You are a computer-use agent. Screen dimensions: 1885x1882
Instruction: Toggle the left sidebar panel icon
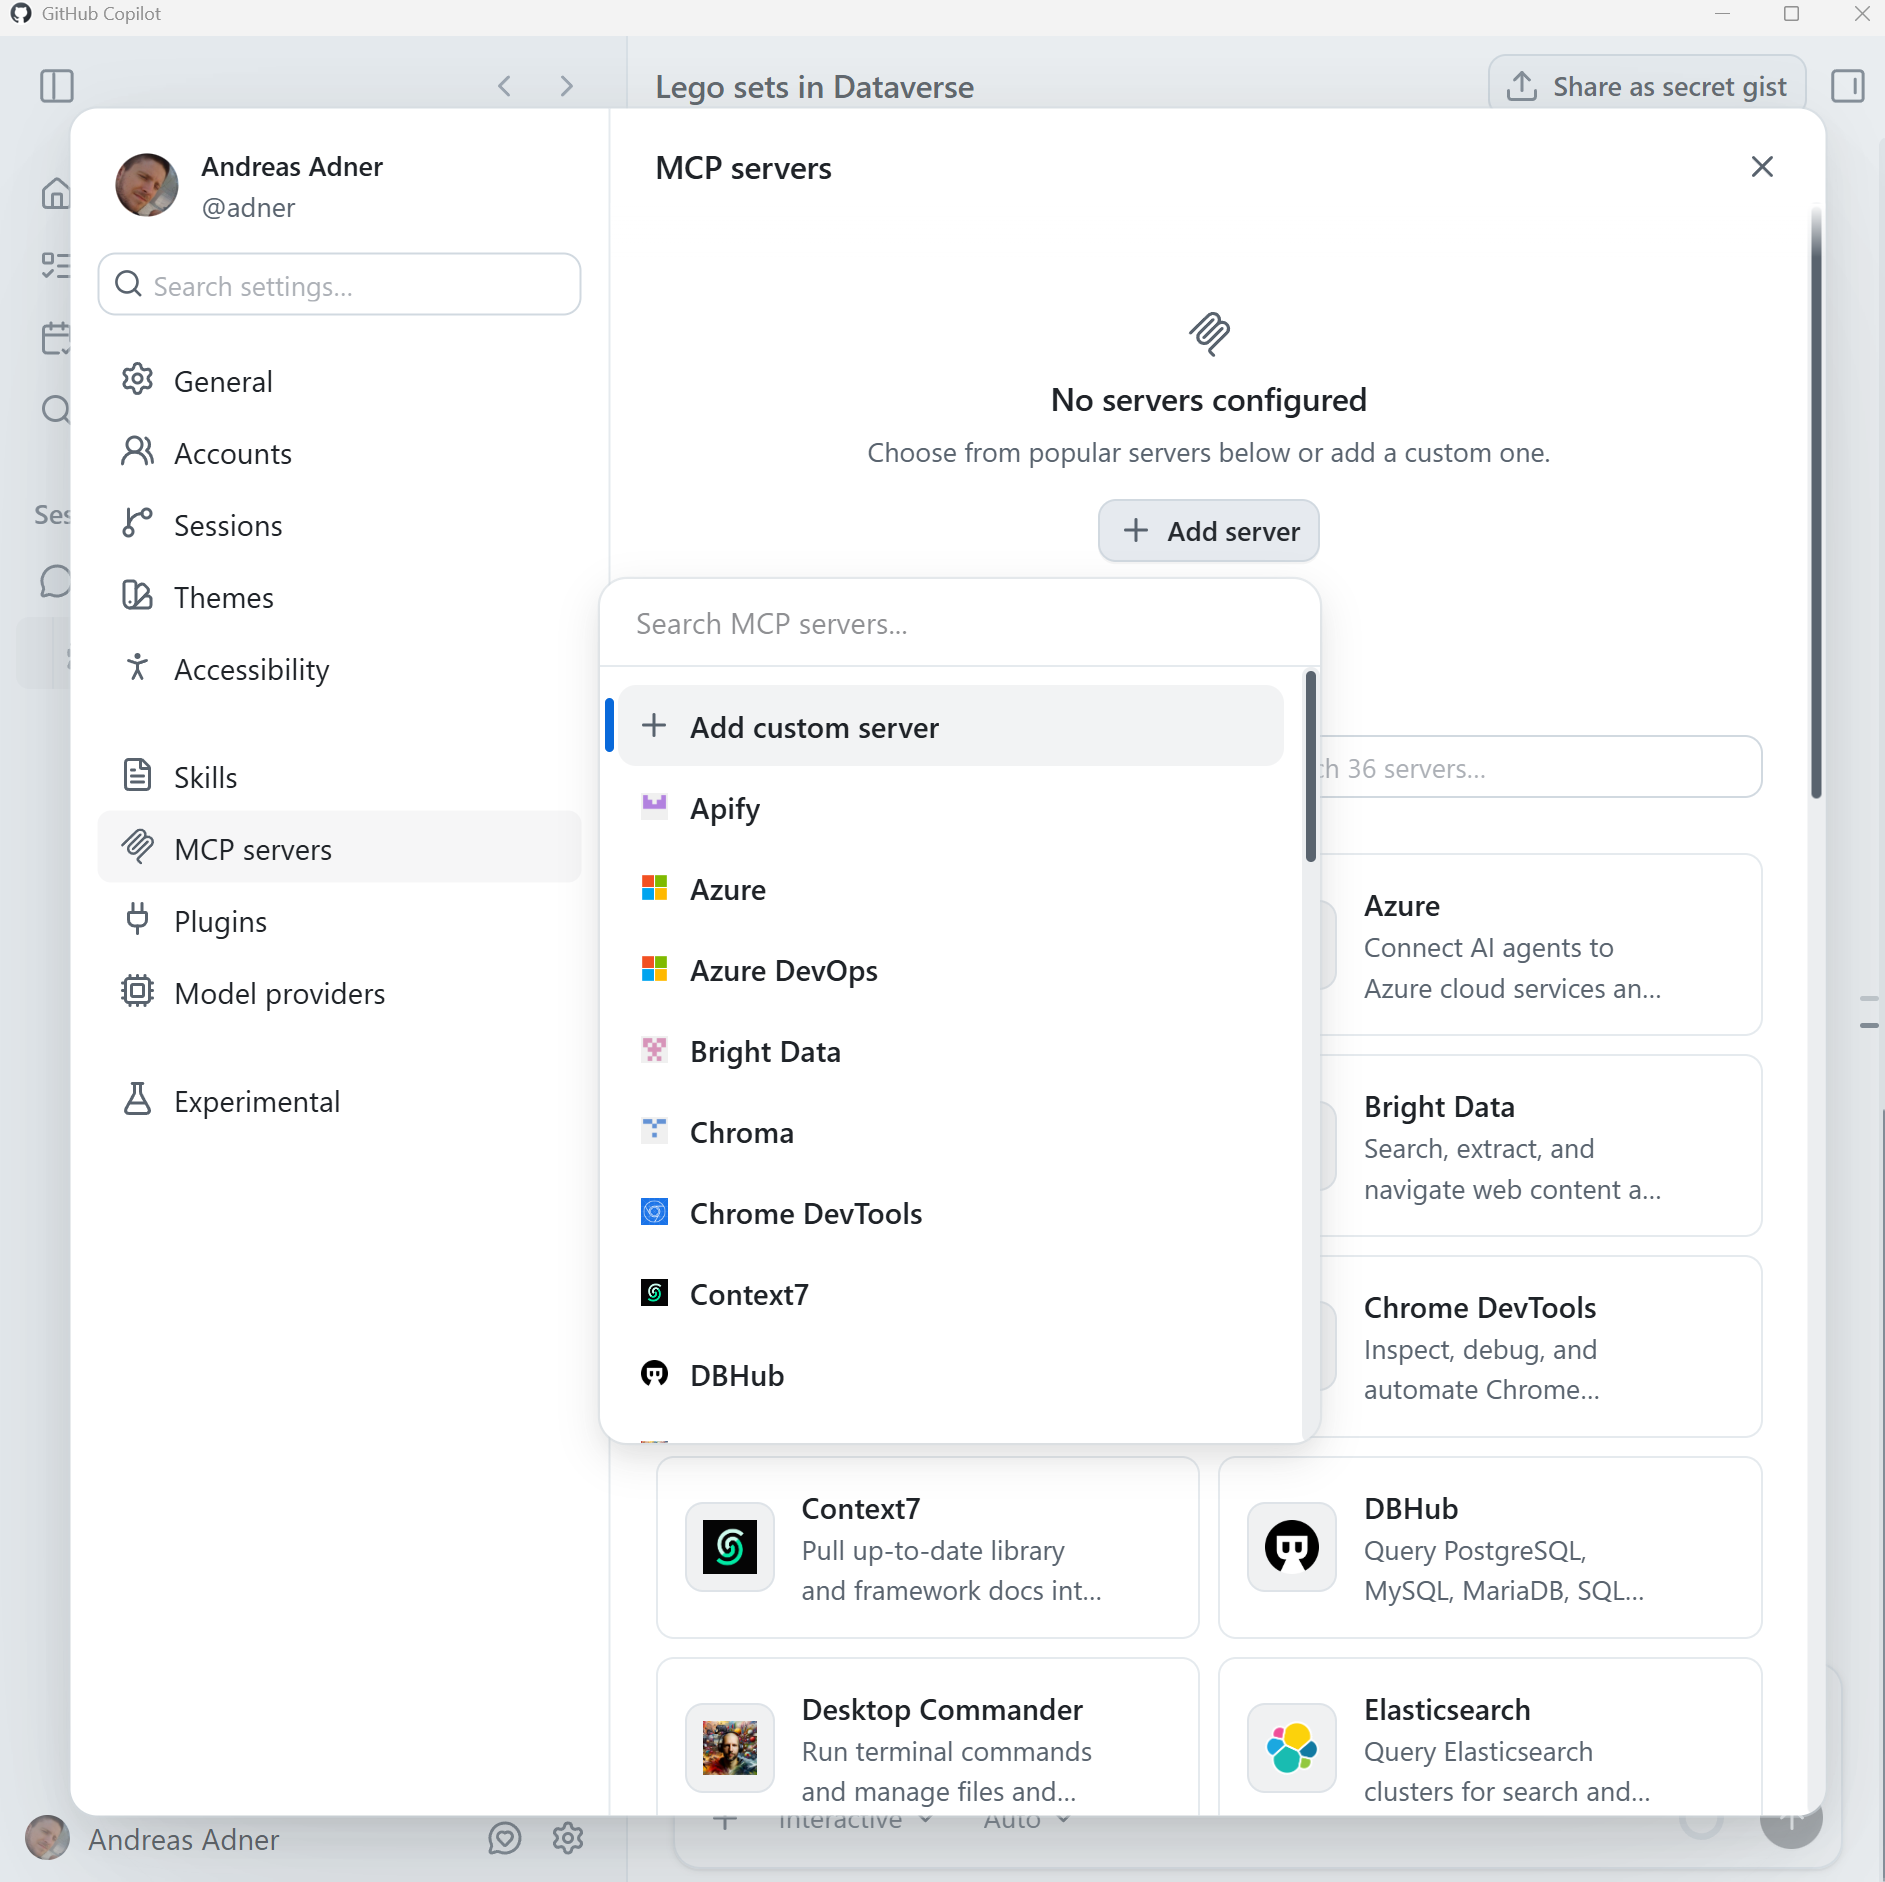tap(57, 86)
